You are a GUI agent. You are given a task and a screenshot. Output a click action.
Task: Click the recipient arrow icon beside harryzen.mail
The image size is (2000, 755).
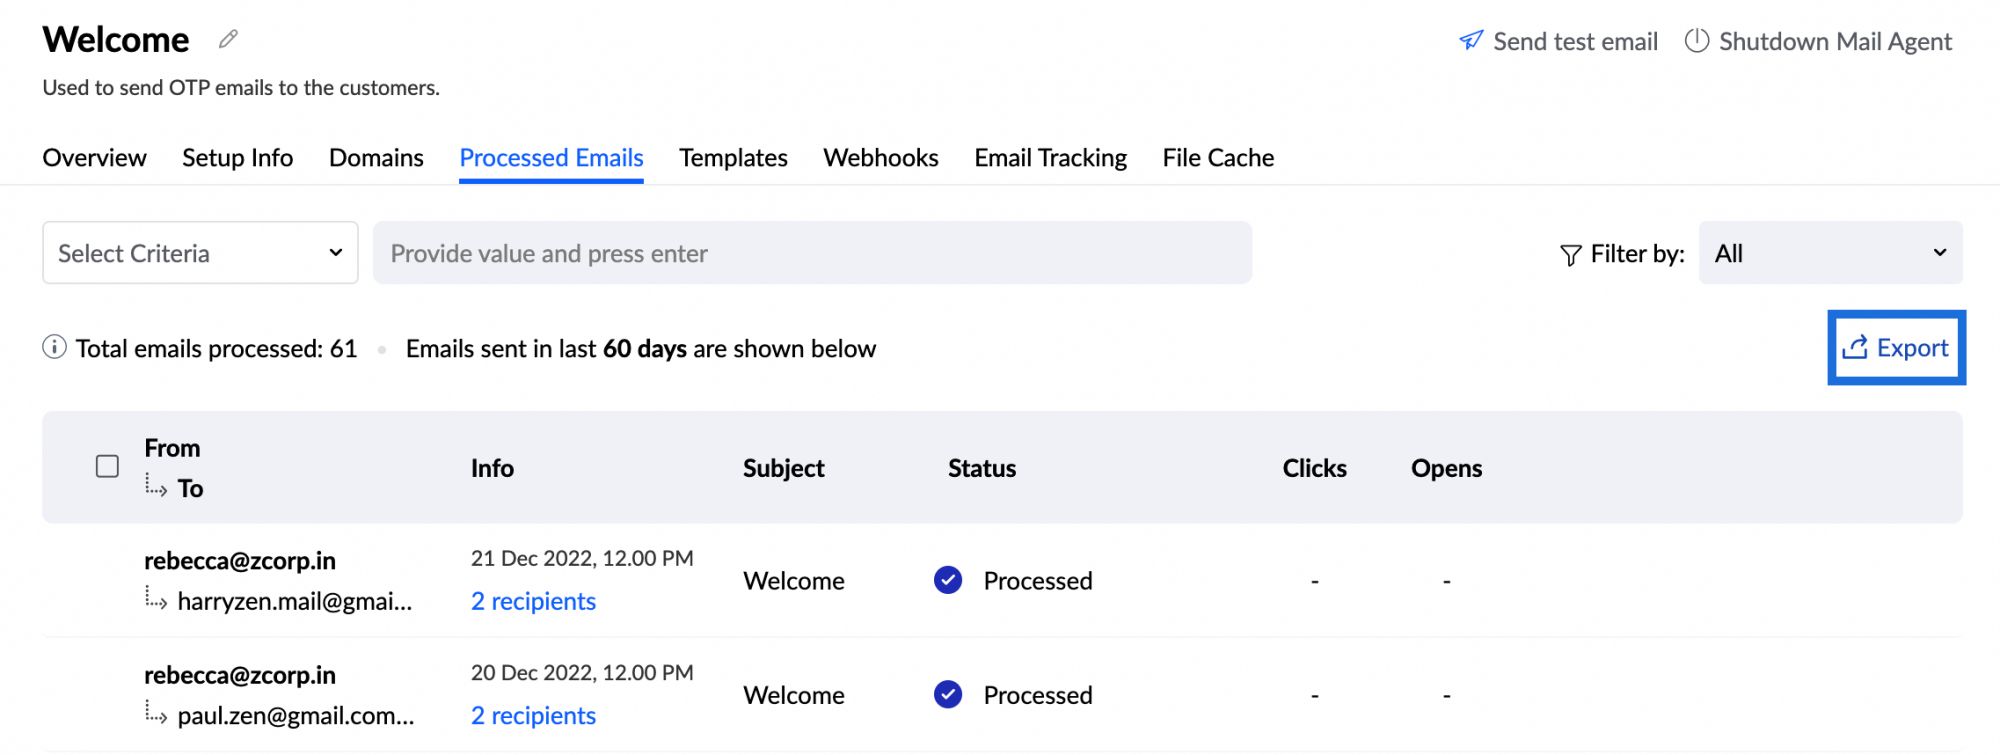pos(155,600)
